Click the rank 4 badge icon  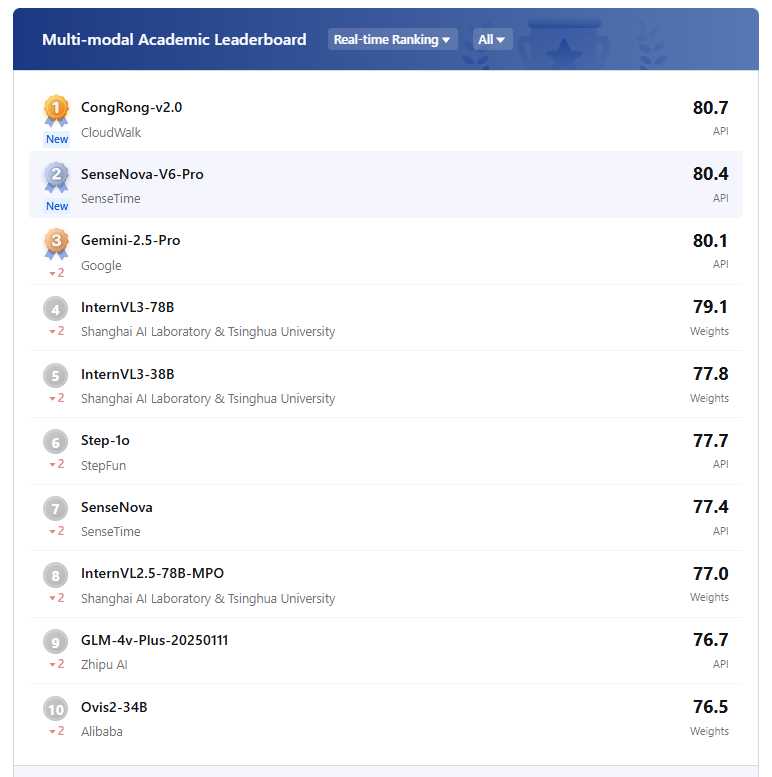[55, 309]
